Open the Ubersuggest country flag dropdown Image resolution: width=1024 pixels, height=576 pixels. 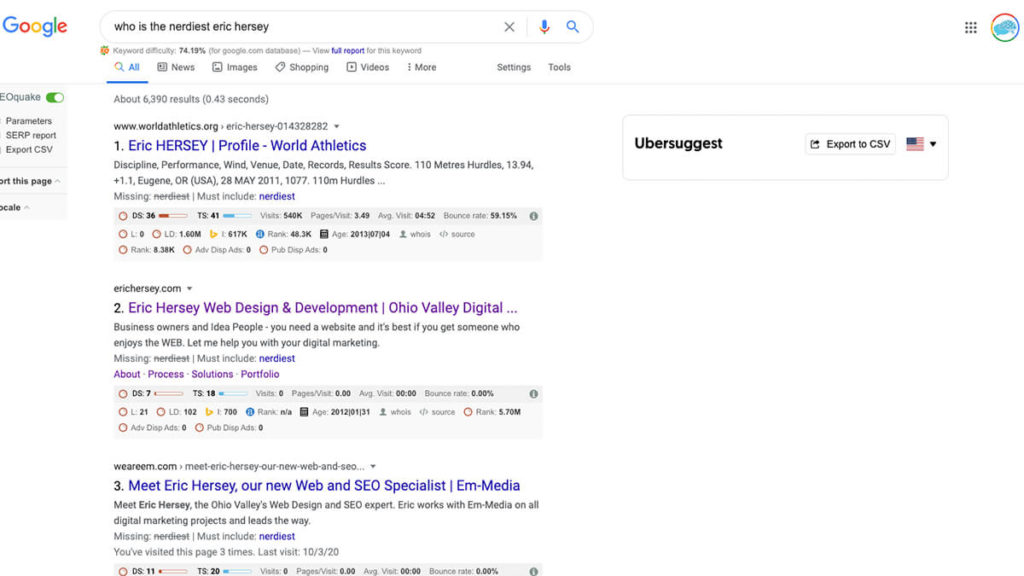tap(921, 144)
